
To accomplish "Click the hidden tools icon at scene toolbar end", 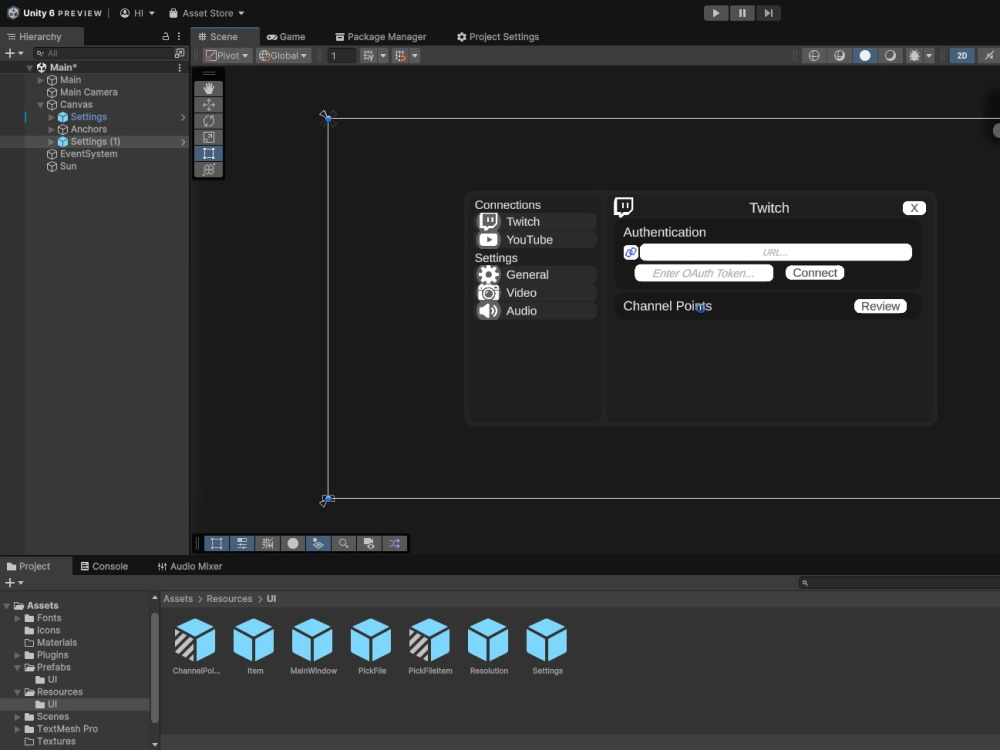I will 989,56.
